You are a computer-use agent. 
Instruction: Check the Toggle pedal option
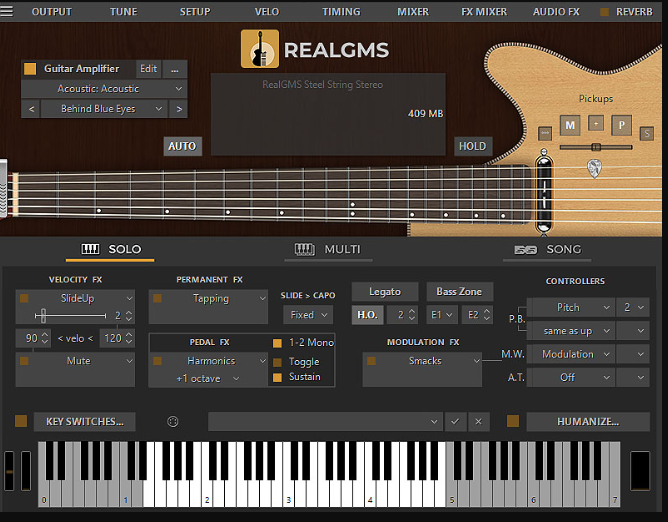click(x=277, y=362)
